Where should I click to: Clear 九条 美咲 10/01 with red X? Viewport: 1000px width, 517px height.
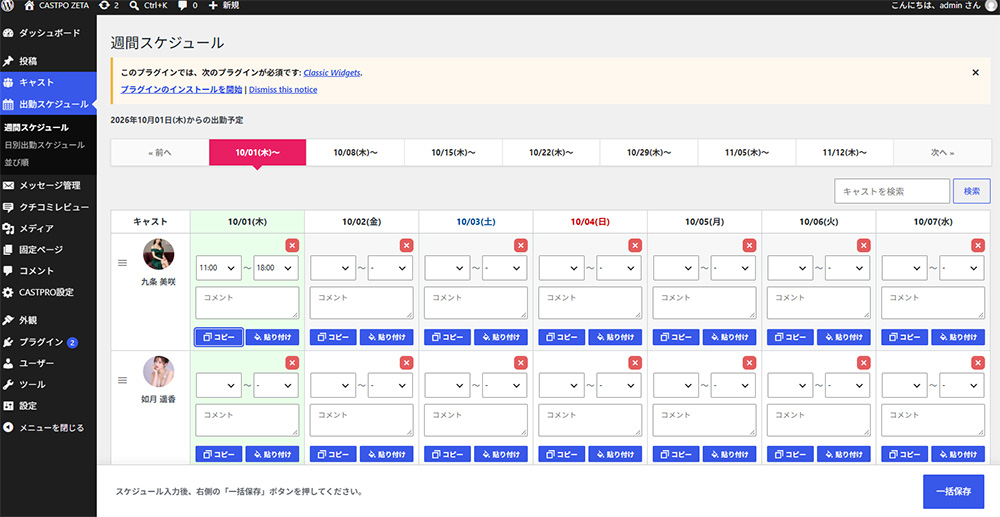[x=292, y=245]
